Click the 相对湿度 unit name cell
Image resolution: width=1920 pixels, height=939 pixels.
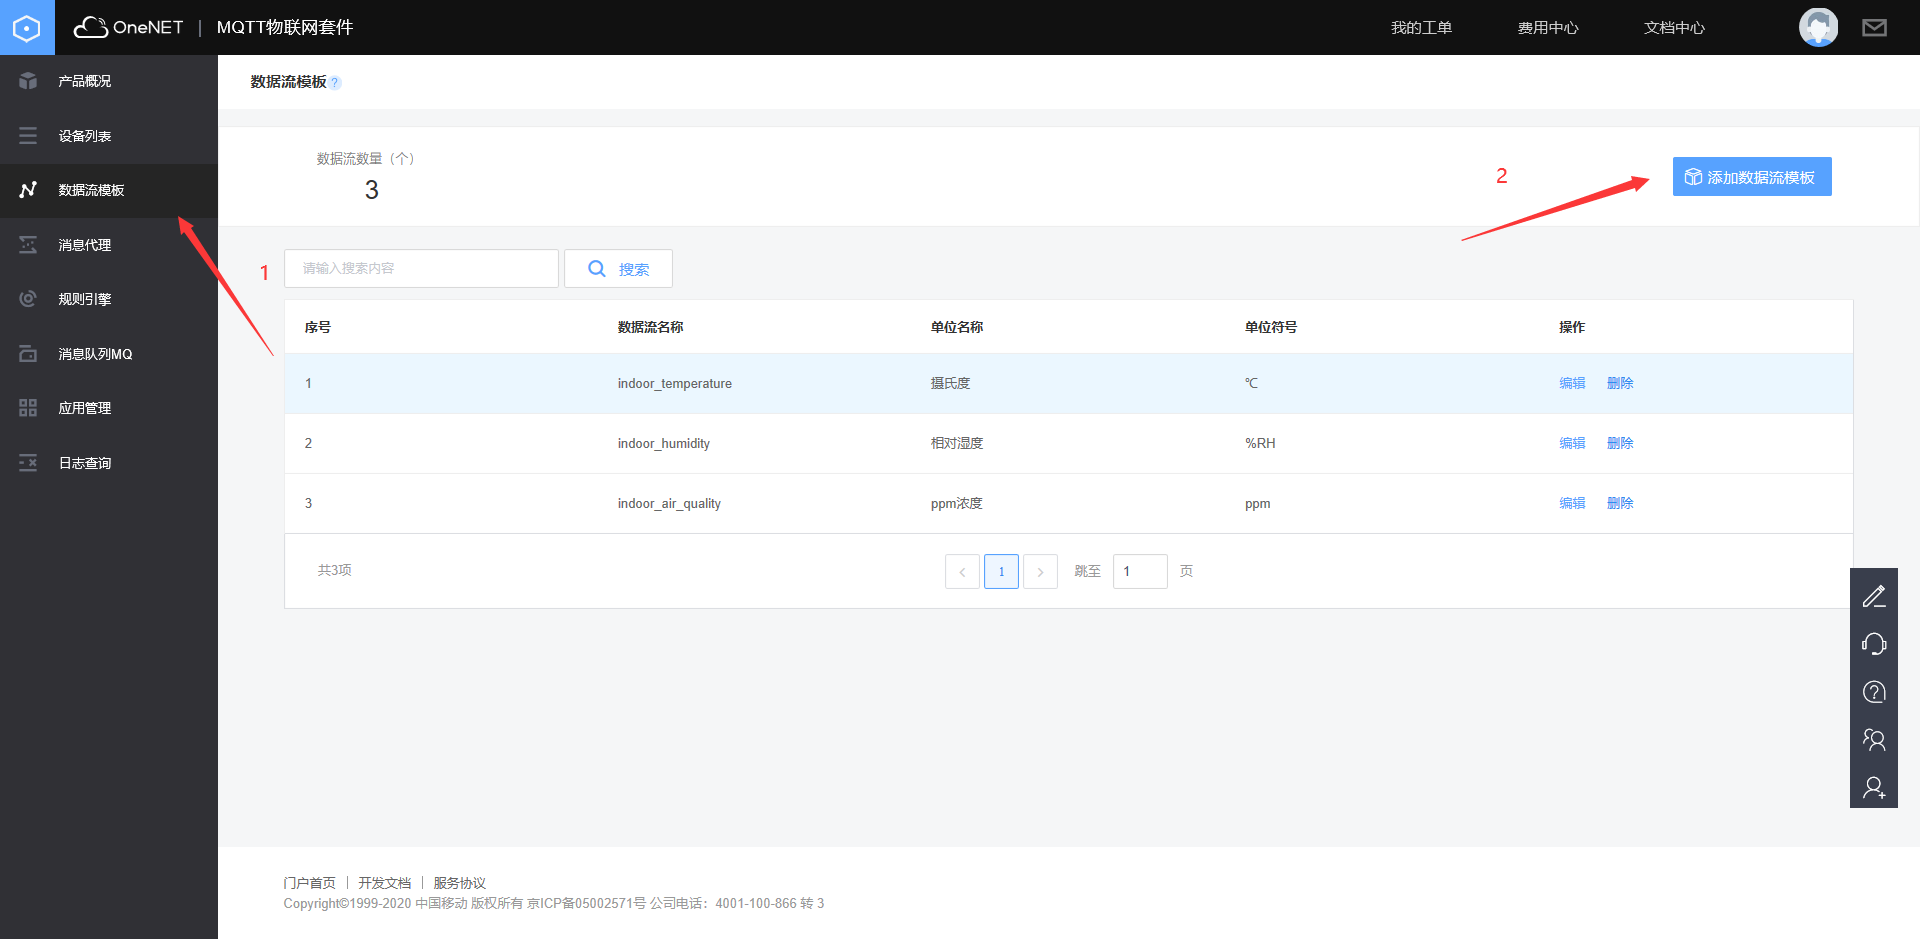957,444
